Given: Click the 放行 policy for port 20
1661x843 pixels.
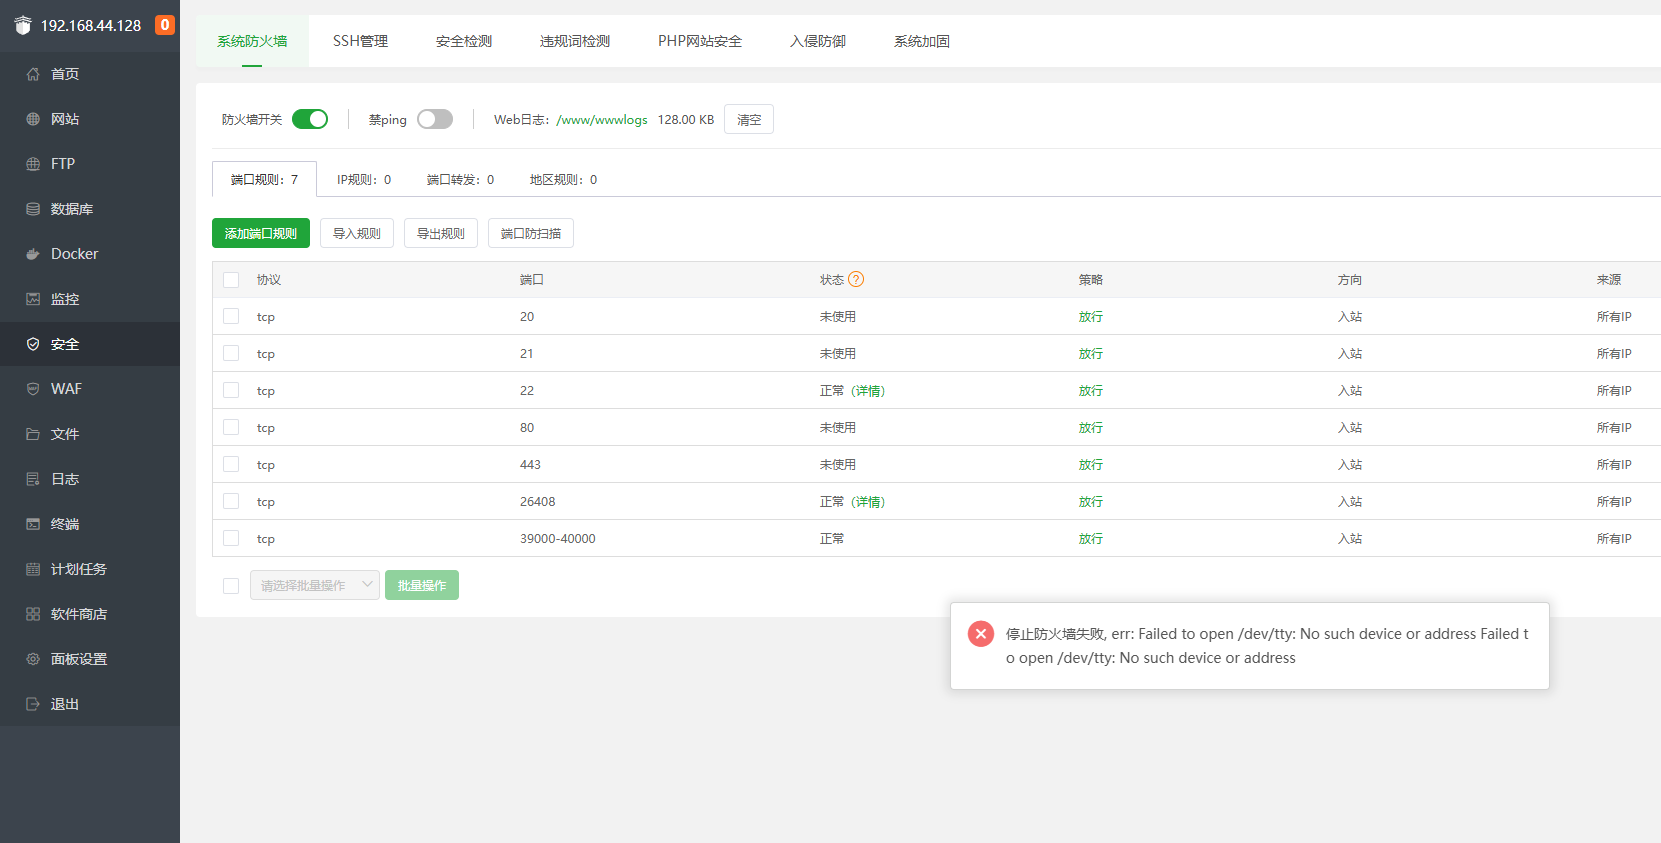Looking at the screenshot, I should click(1091, 316).
